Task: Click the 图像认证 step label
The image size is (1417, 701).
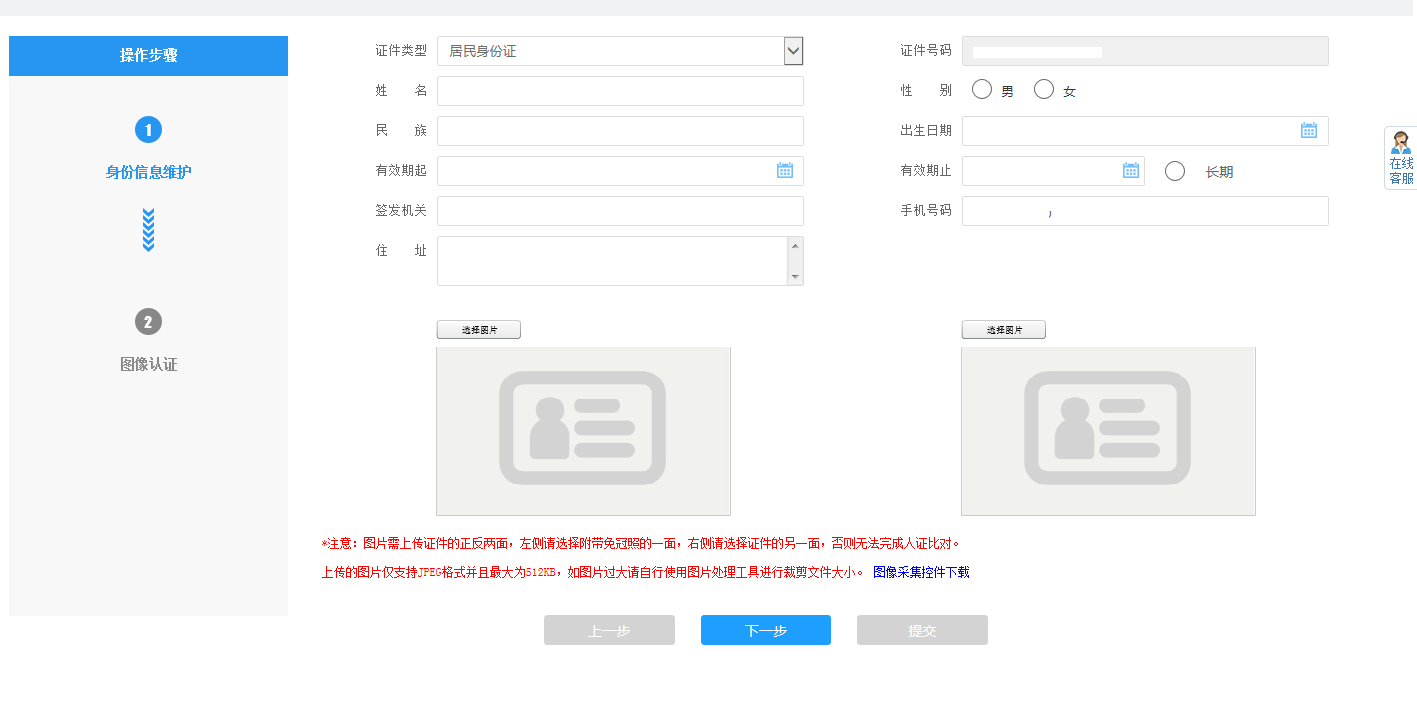Action: (x=148, y=365)
